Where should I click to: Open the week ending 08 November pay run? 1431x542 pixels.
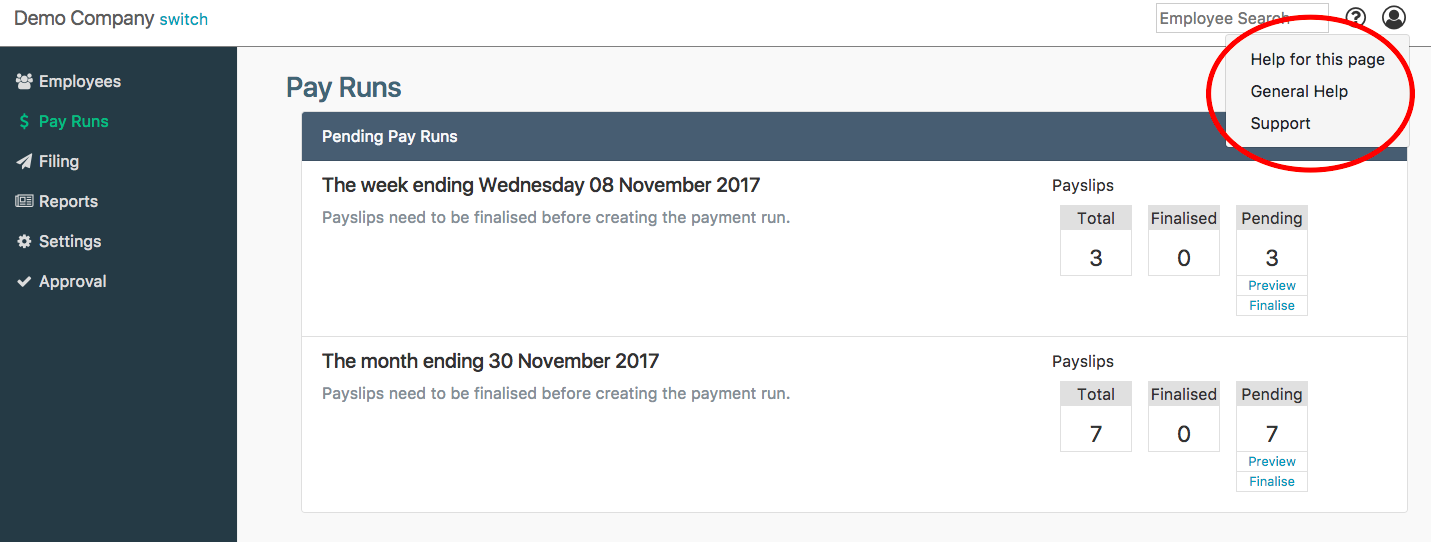(541, 185)
